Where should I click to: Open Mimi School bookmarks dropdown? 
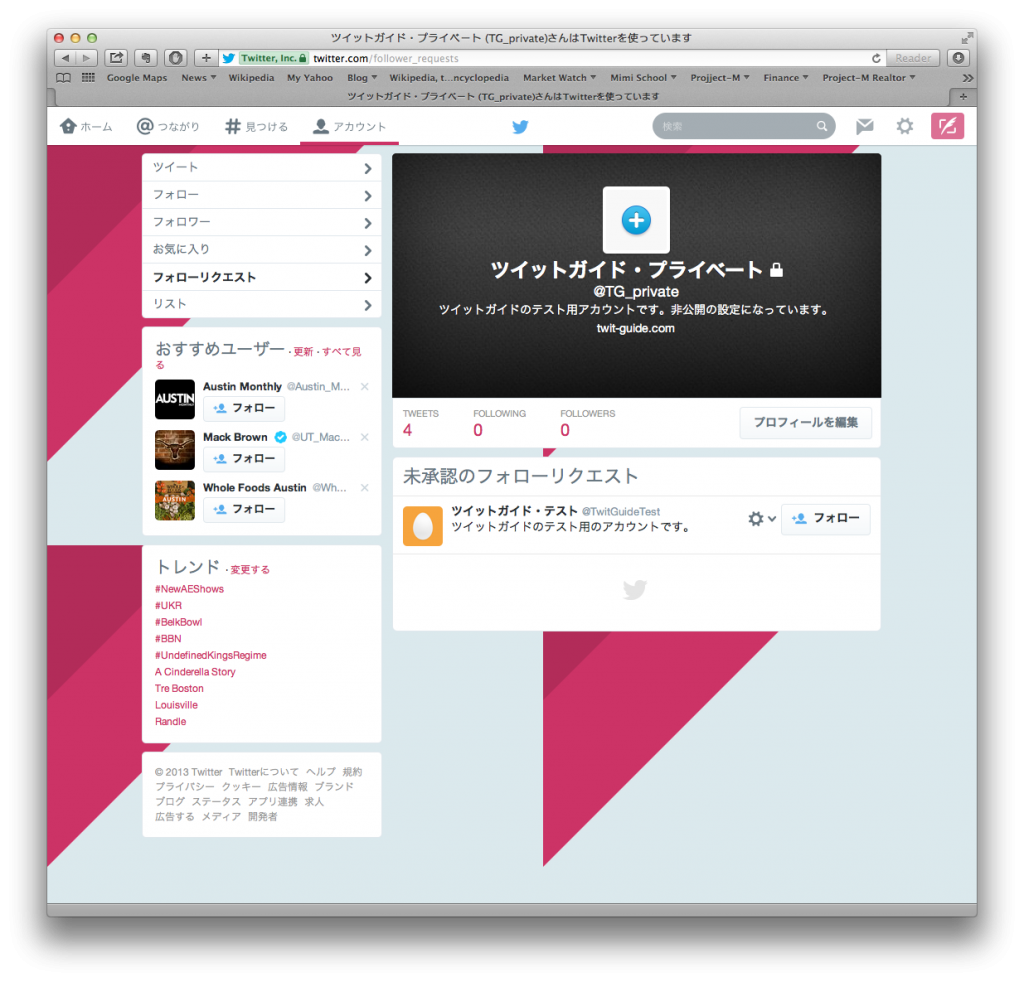click(643, 78)
